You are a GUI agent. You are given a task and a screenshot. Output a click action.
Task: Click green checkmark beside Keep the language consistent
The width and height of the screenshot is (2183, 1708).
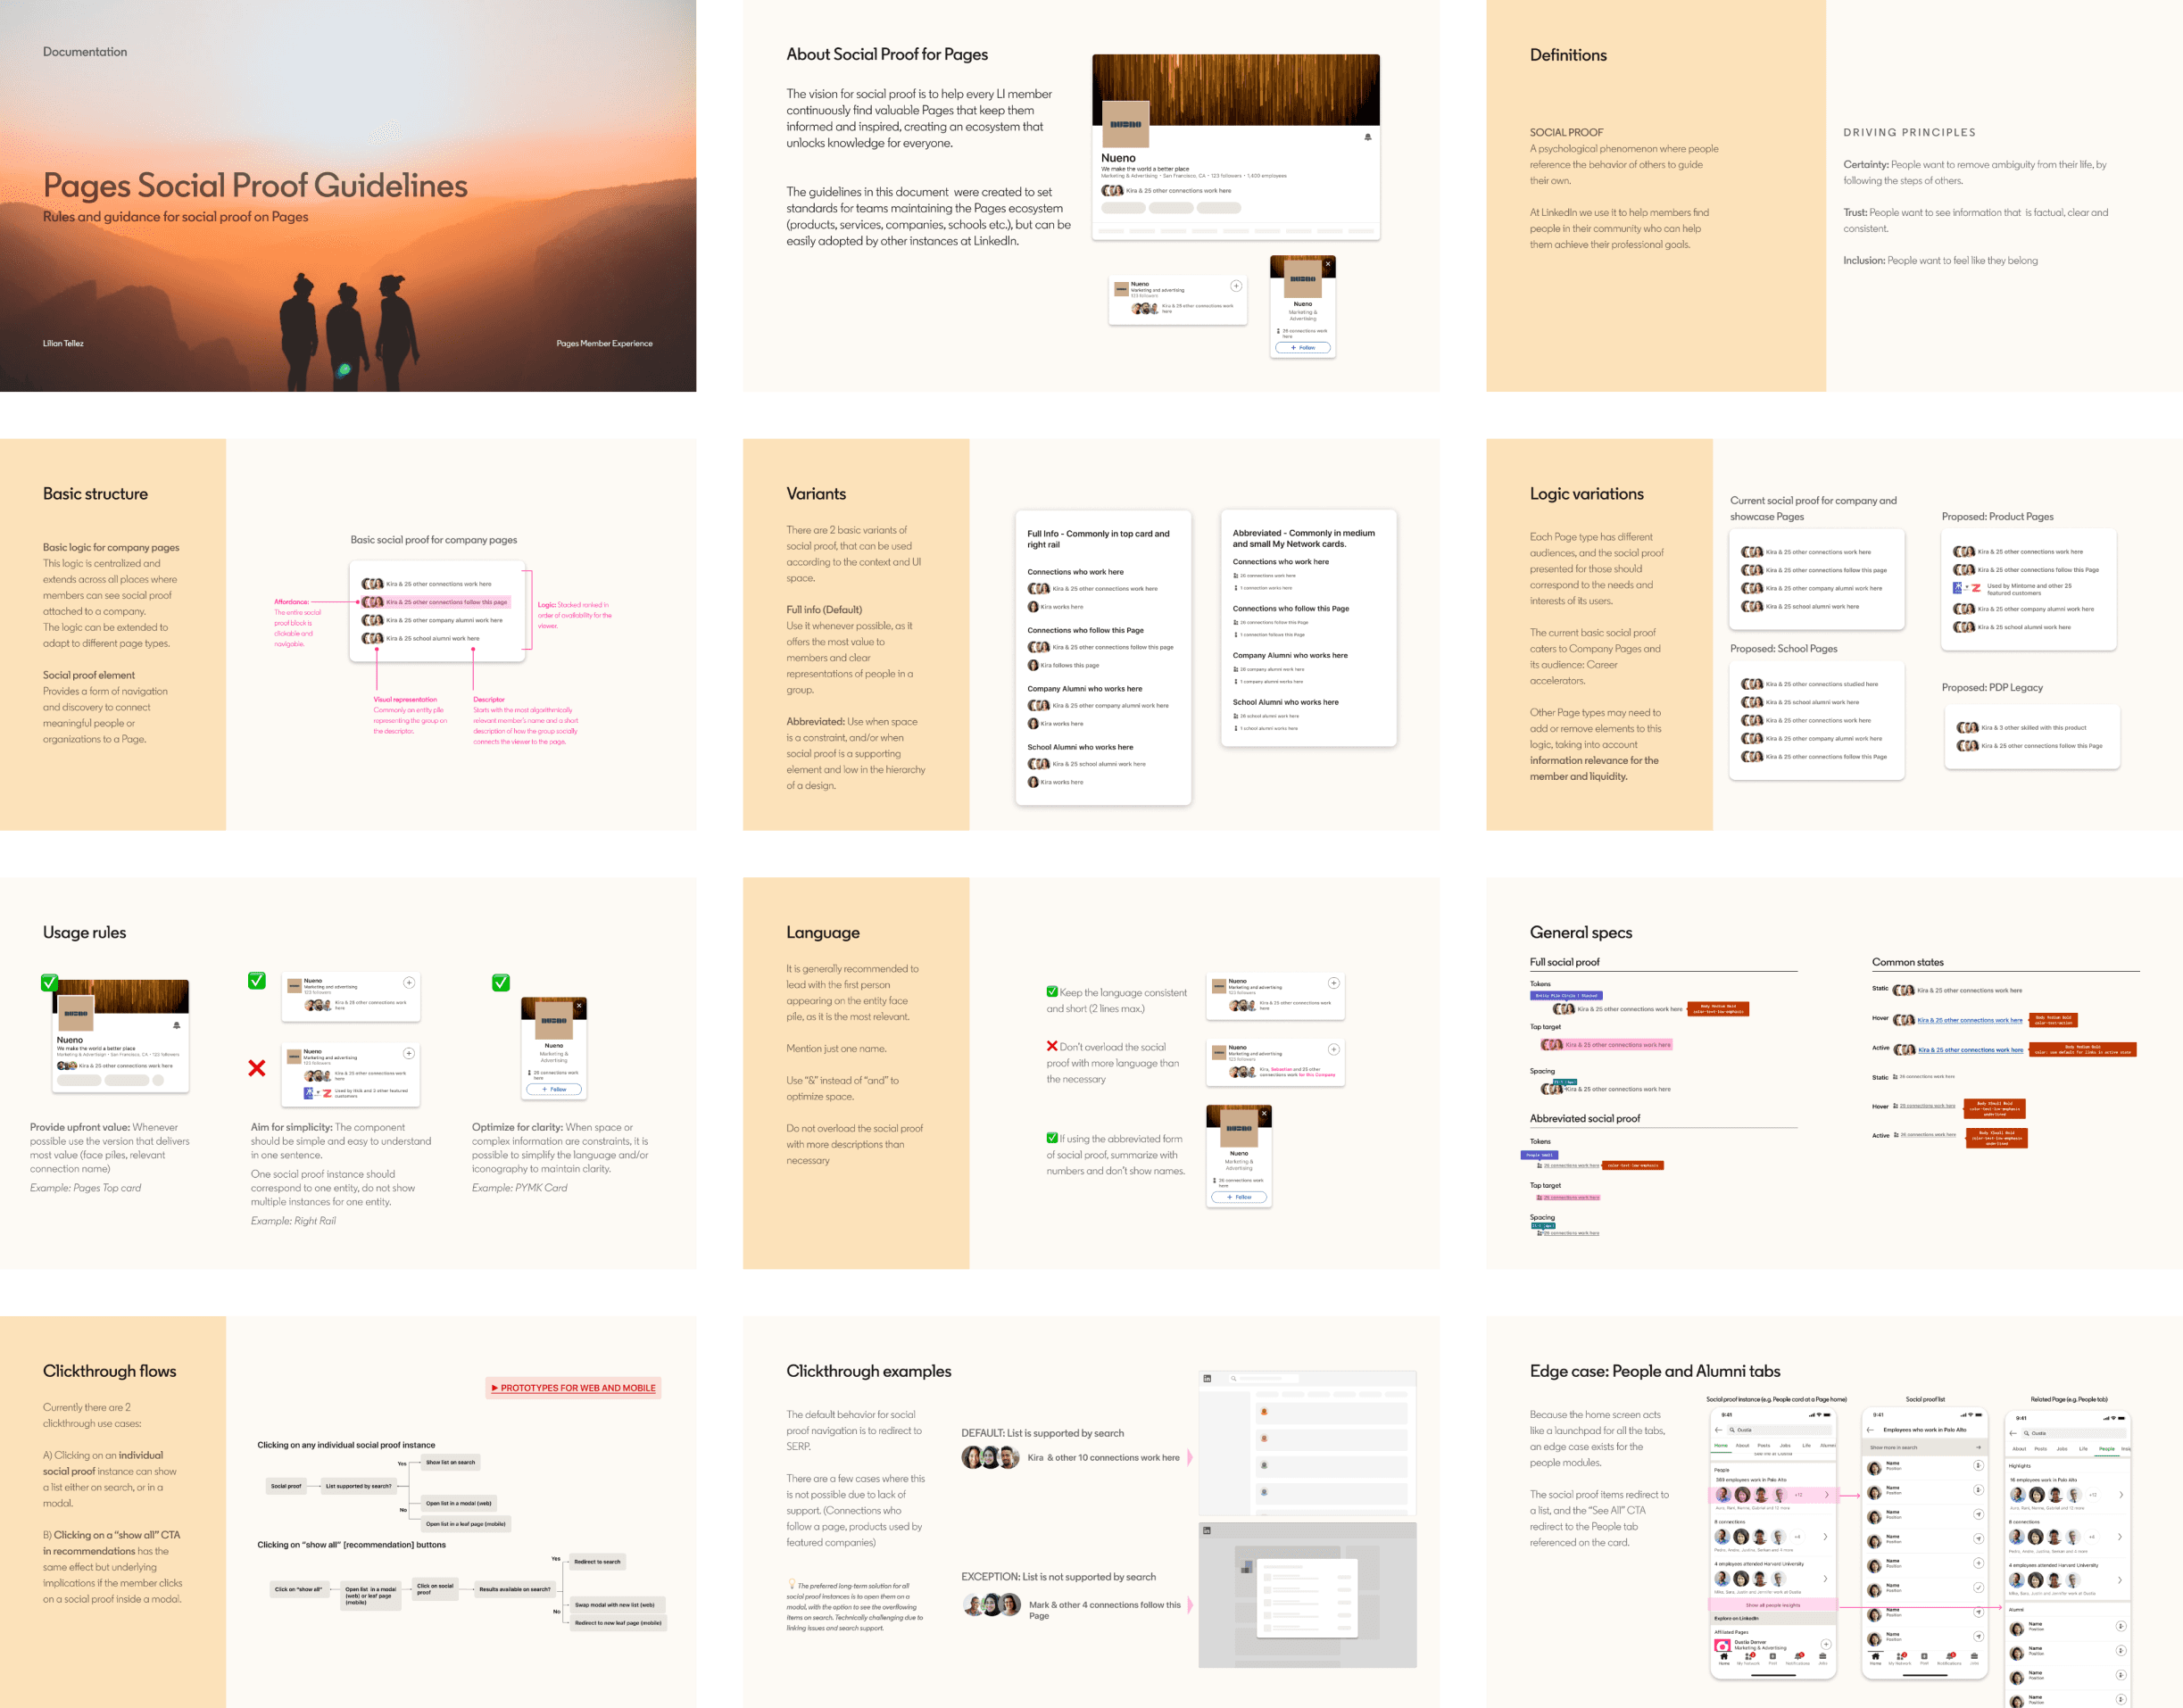[1052, 992]
